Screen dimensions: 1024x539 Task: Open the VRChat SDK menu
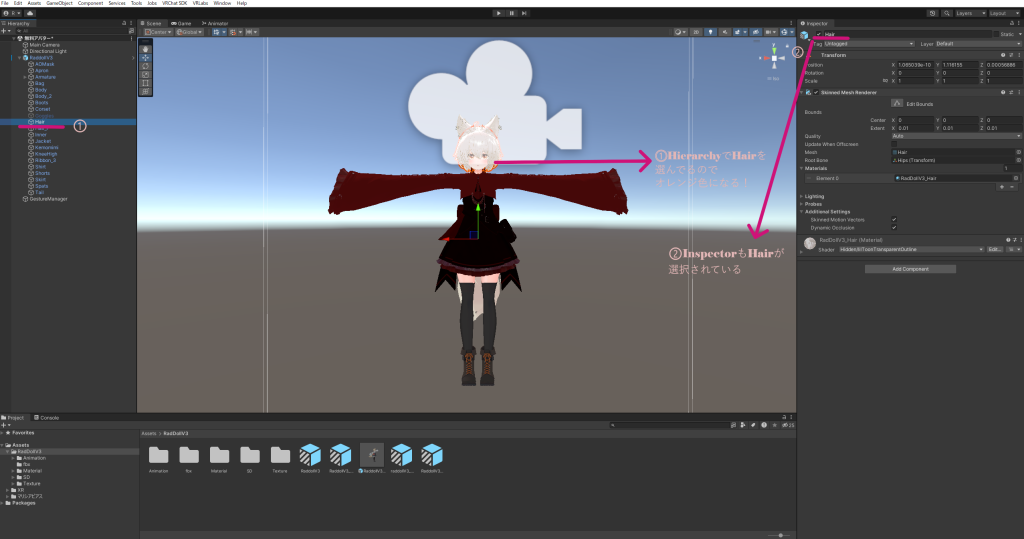[x=175, y=3]
